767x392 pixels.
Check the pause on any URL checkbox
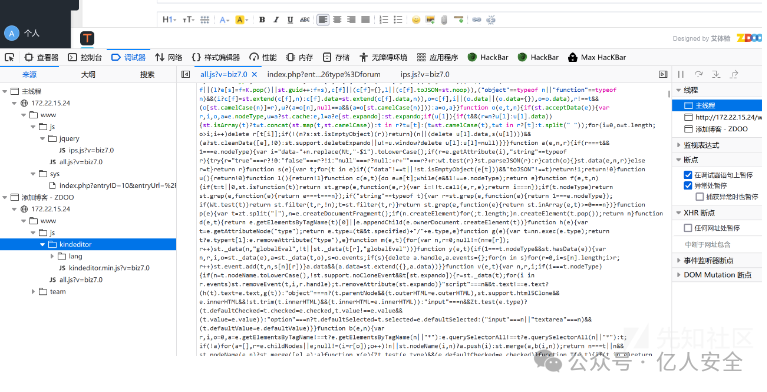click(x=688, y=228)
